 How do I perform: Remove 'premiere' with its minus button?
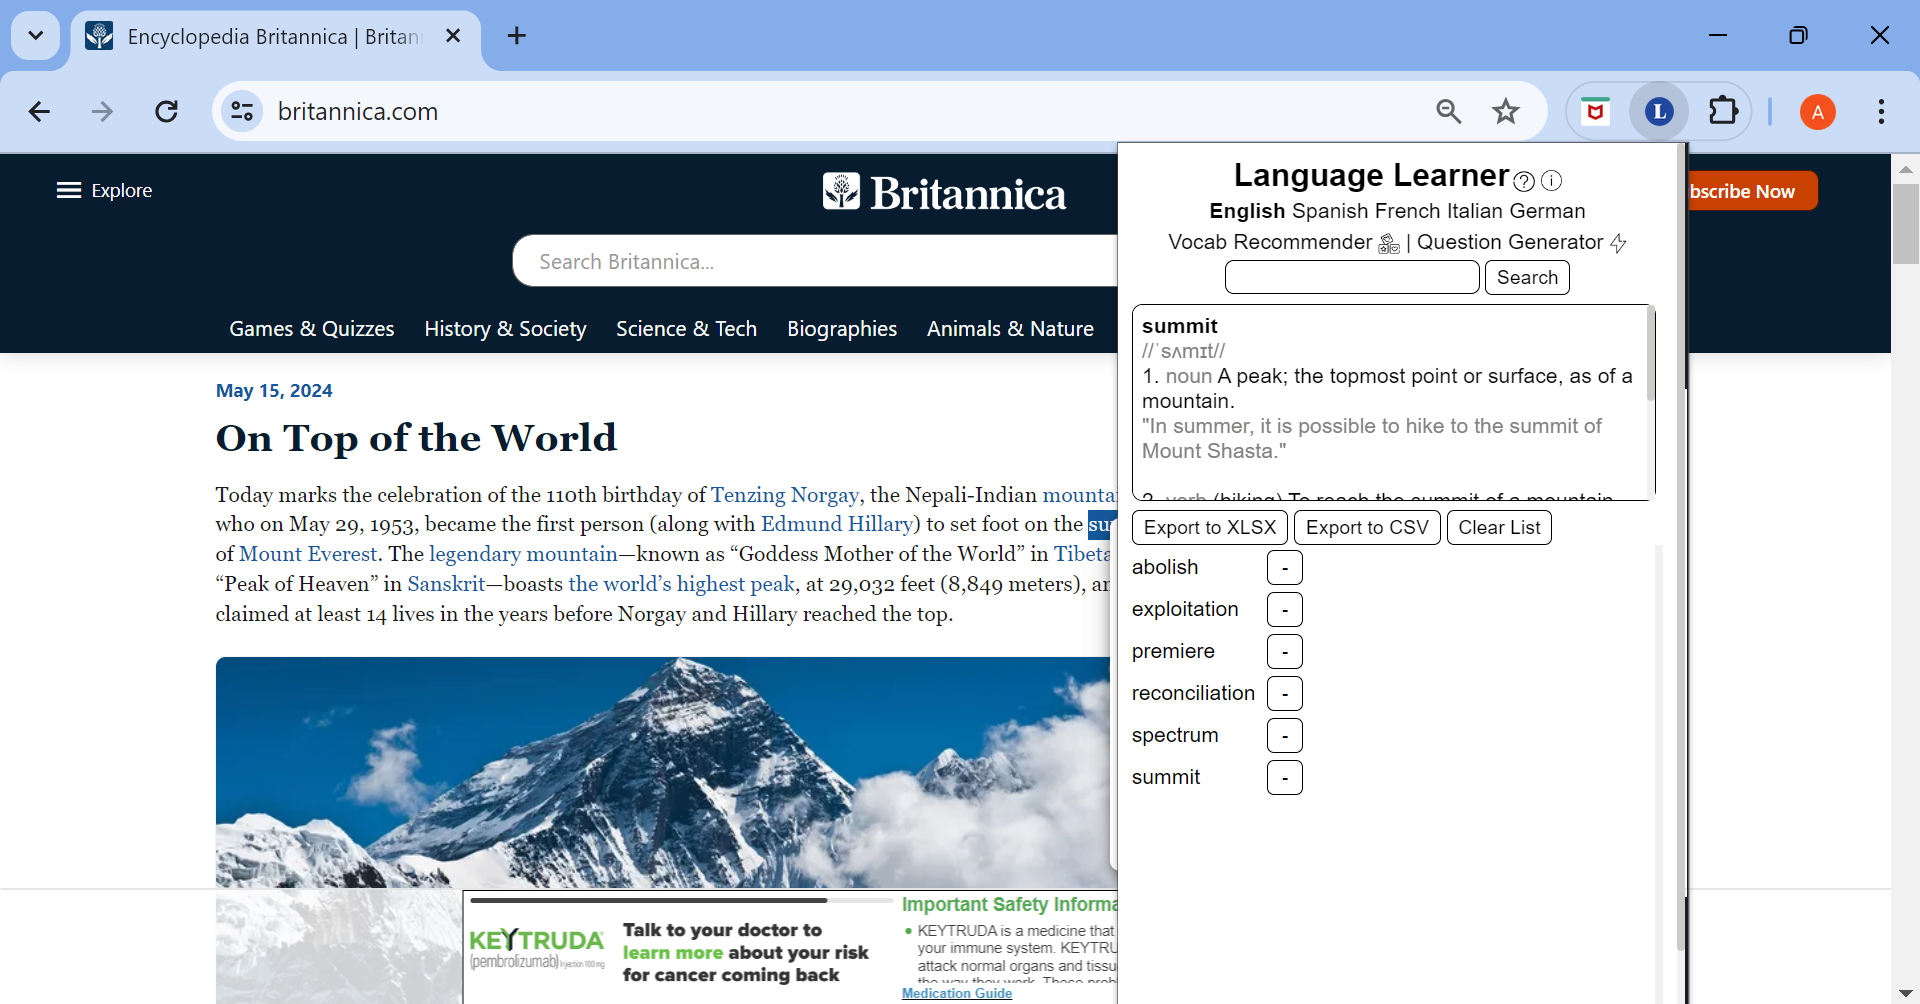1285,652
